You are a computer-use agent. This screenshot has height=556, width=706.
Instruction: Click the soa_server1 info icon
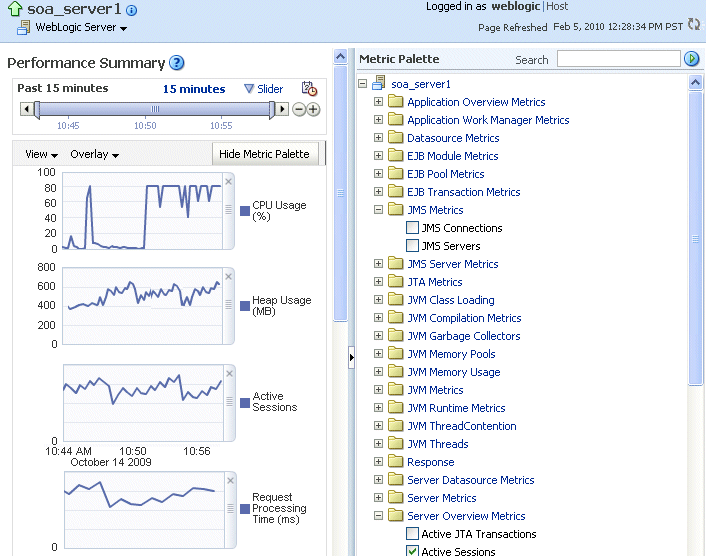coord(131,10)
